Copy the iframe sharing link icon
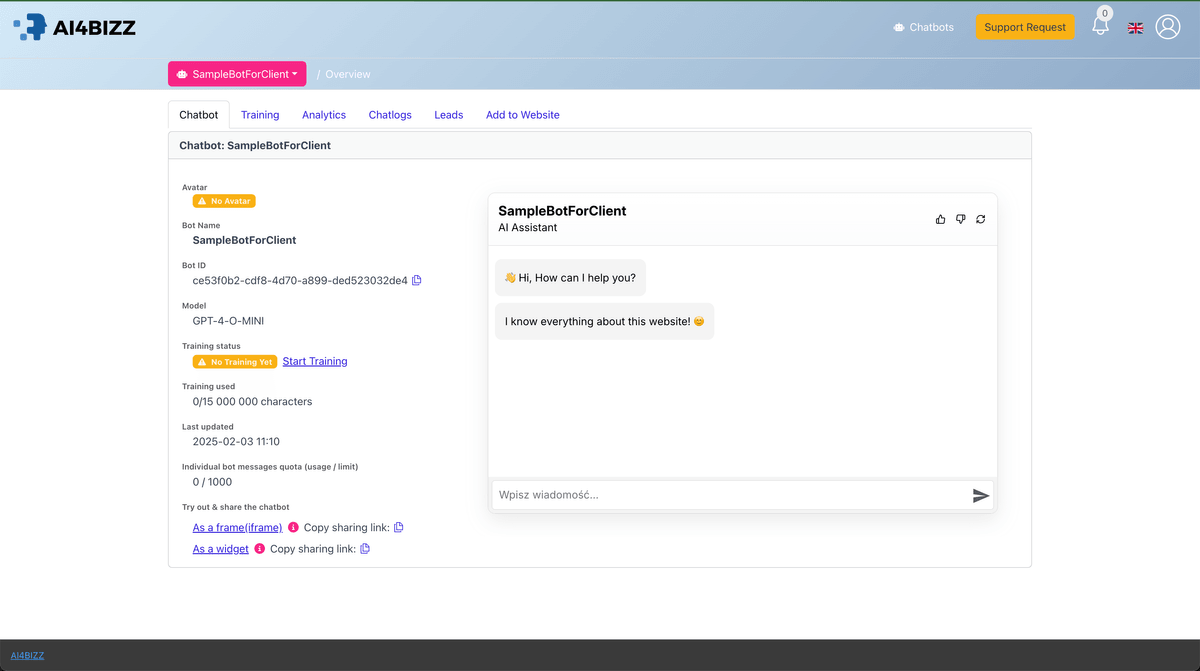The width and height of the screenshot is (1200, 671). pos(398,527)
